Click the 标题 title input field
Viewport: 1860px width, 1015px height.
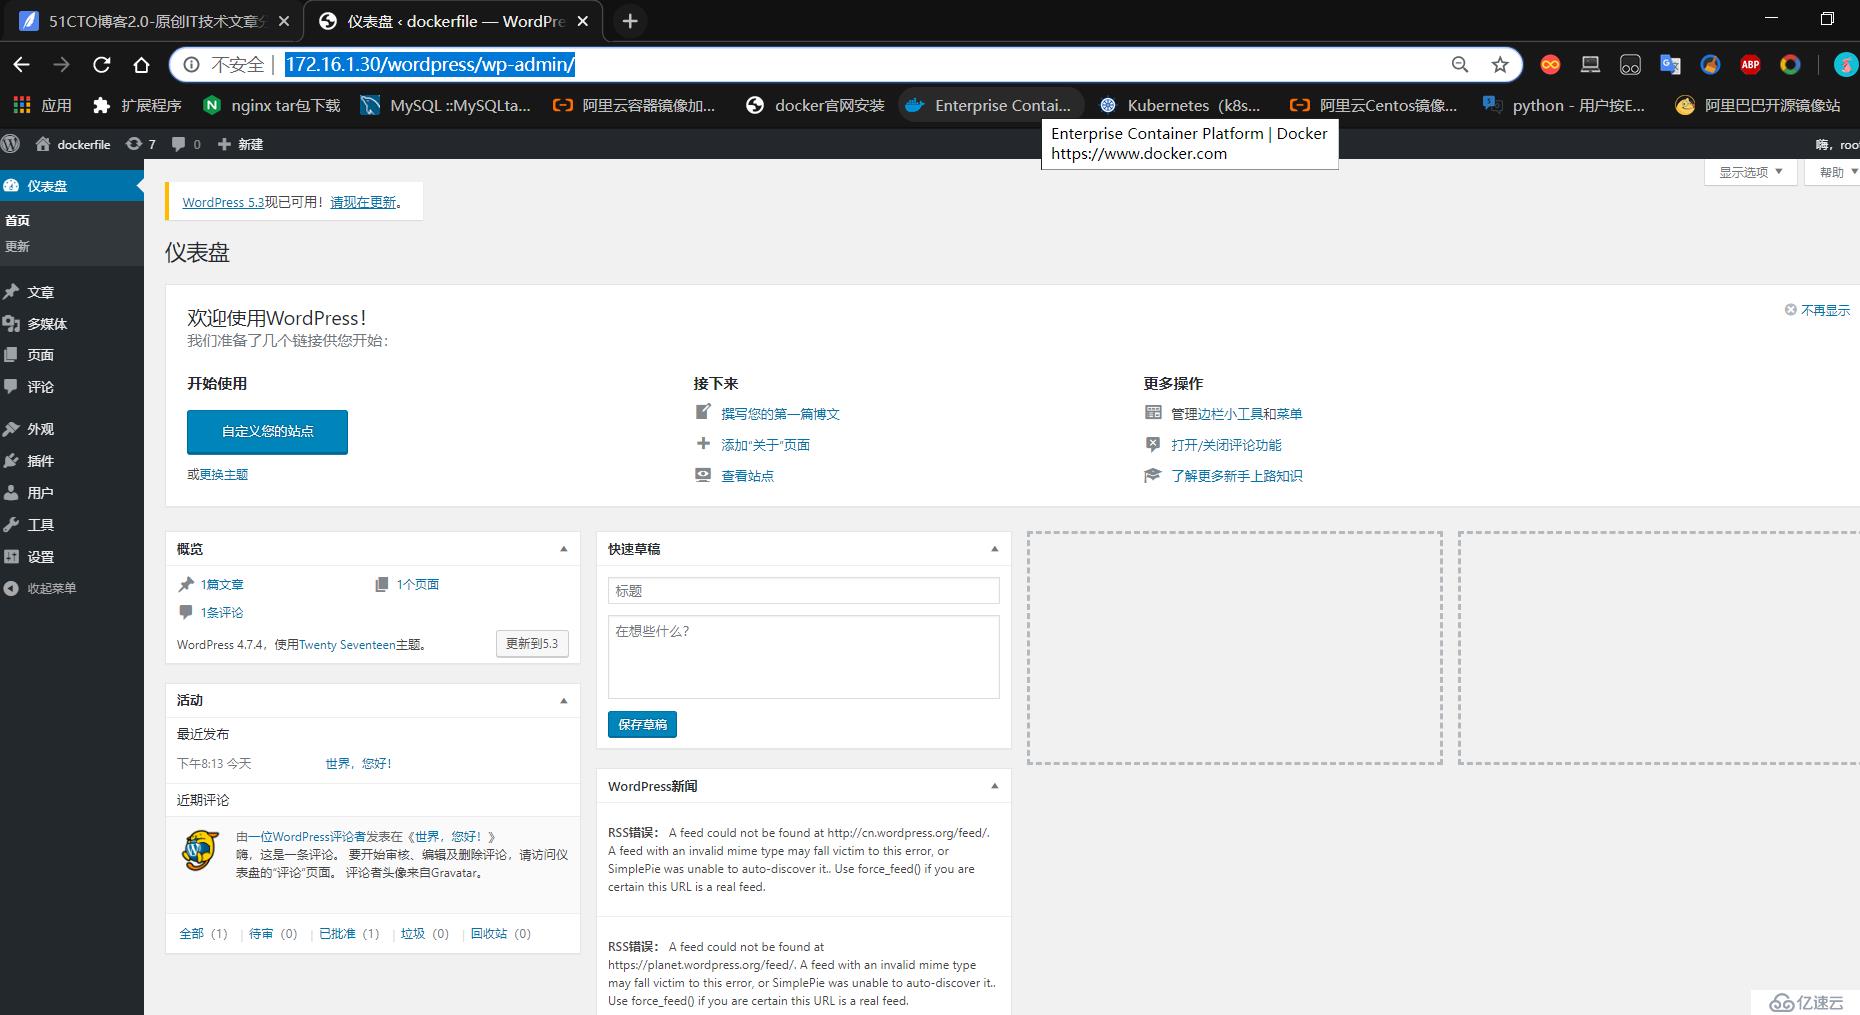(803, 591)
